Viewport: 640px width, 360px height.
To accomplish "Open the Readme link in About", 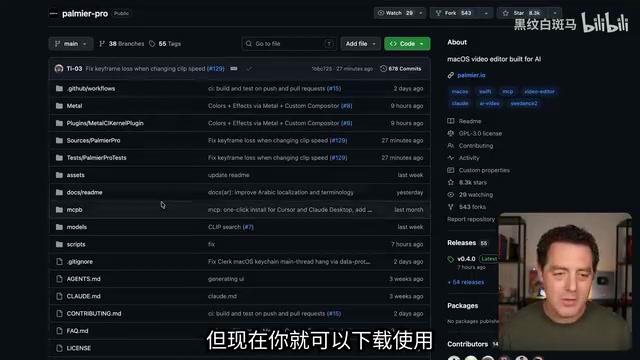I will tap(470, 121).
